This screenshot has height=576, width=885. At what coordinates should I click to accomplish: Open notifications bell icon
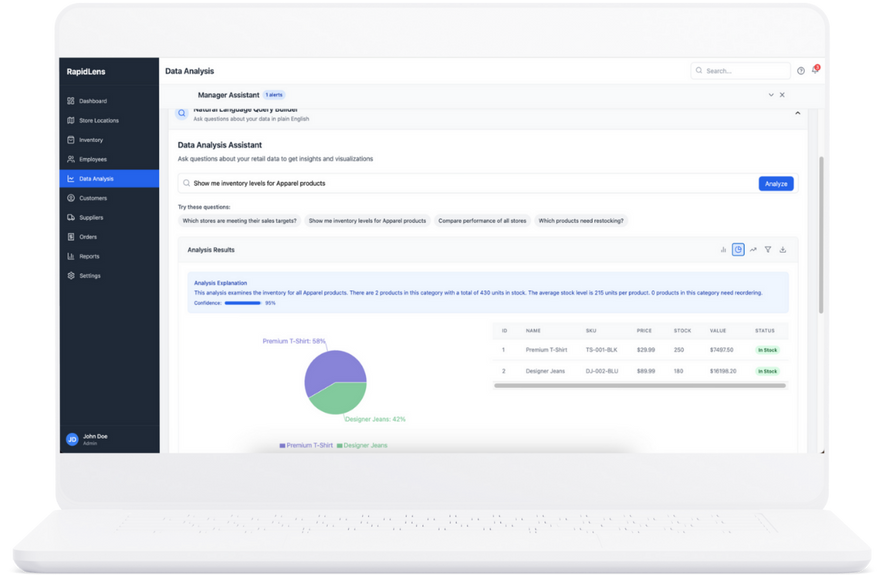click(815, 70)
